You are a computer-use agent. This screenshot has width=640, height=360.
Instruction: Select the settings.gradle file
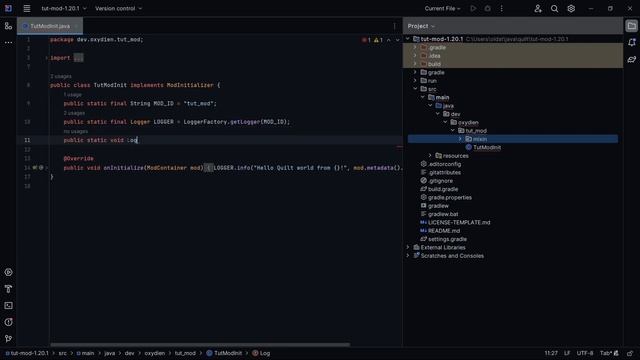coord(447,239)
